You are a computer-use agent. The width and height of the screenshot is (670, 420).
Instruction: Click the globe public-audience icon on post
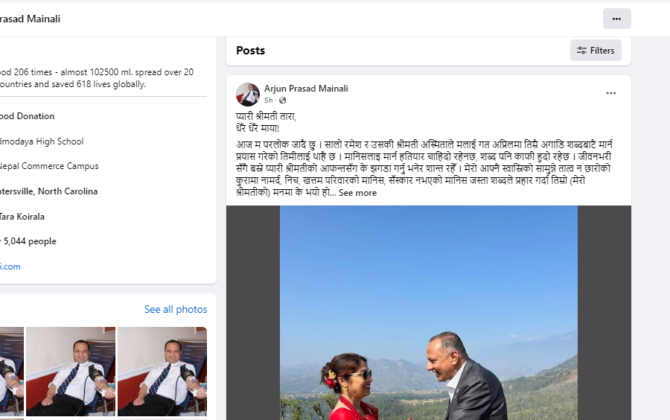pos(282,100)
